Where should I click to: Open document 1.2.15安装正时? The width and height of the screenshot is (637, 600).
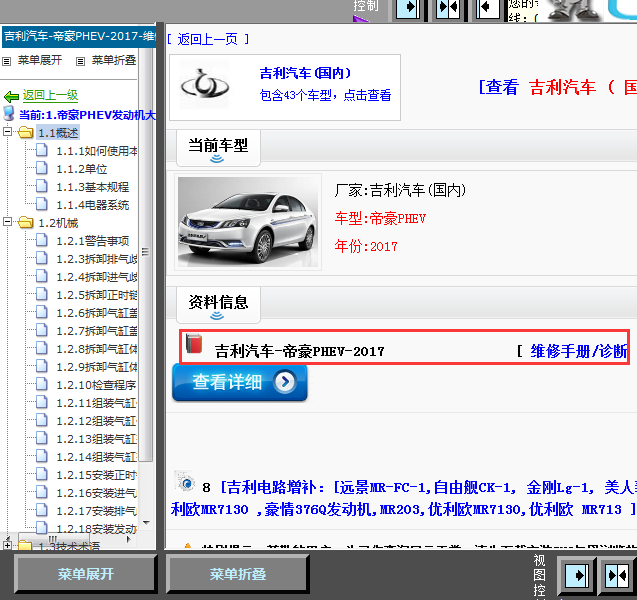point(96,474)
